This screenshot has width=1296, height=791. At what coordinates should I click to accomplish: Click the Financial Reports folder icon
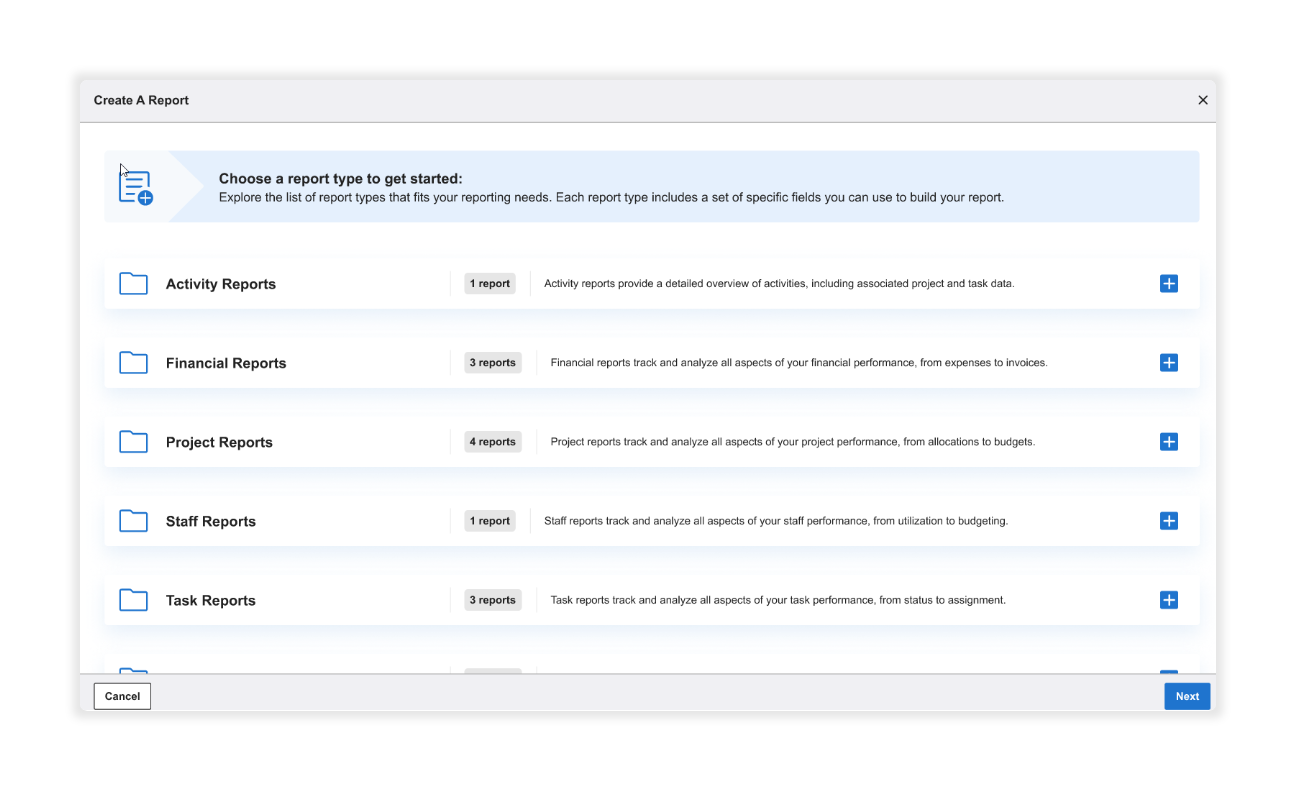pos(133,363)
